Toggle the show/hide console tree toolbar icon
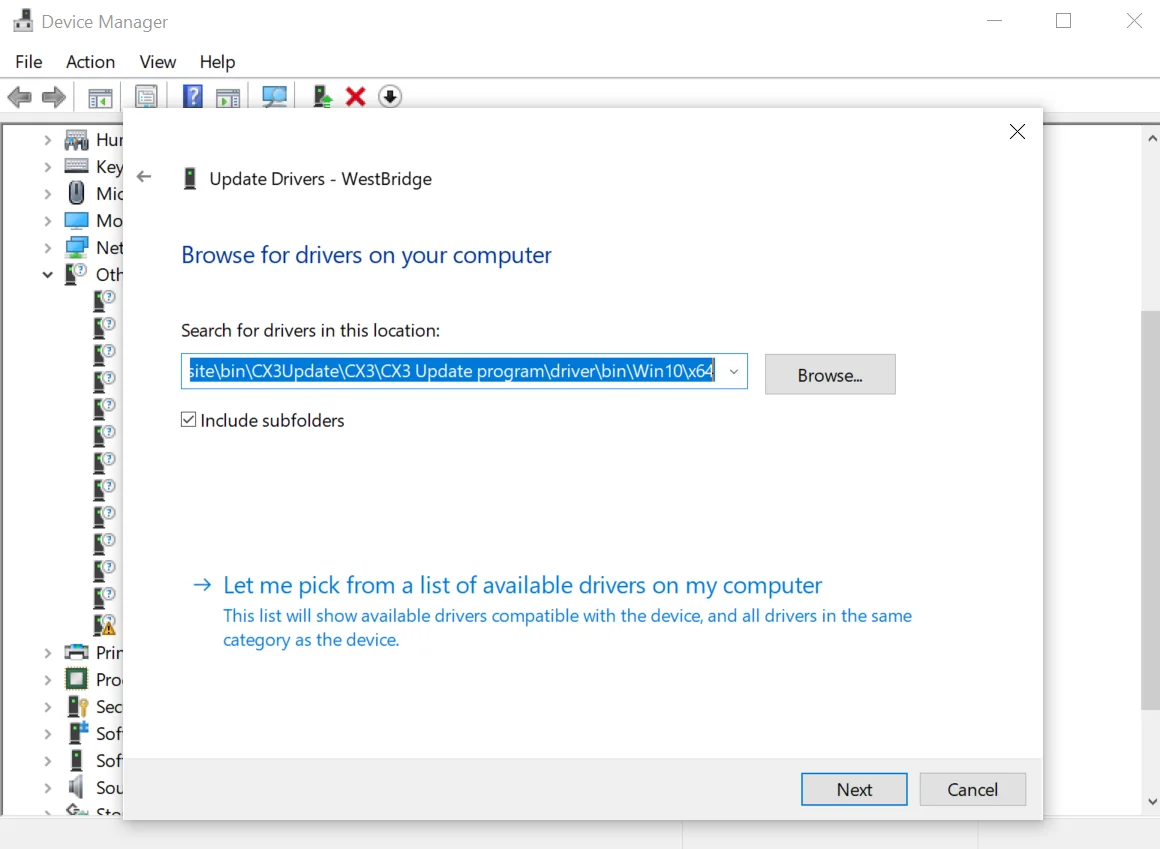Viewport: 1160px width, 849px height. pos(100,97)
